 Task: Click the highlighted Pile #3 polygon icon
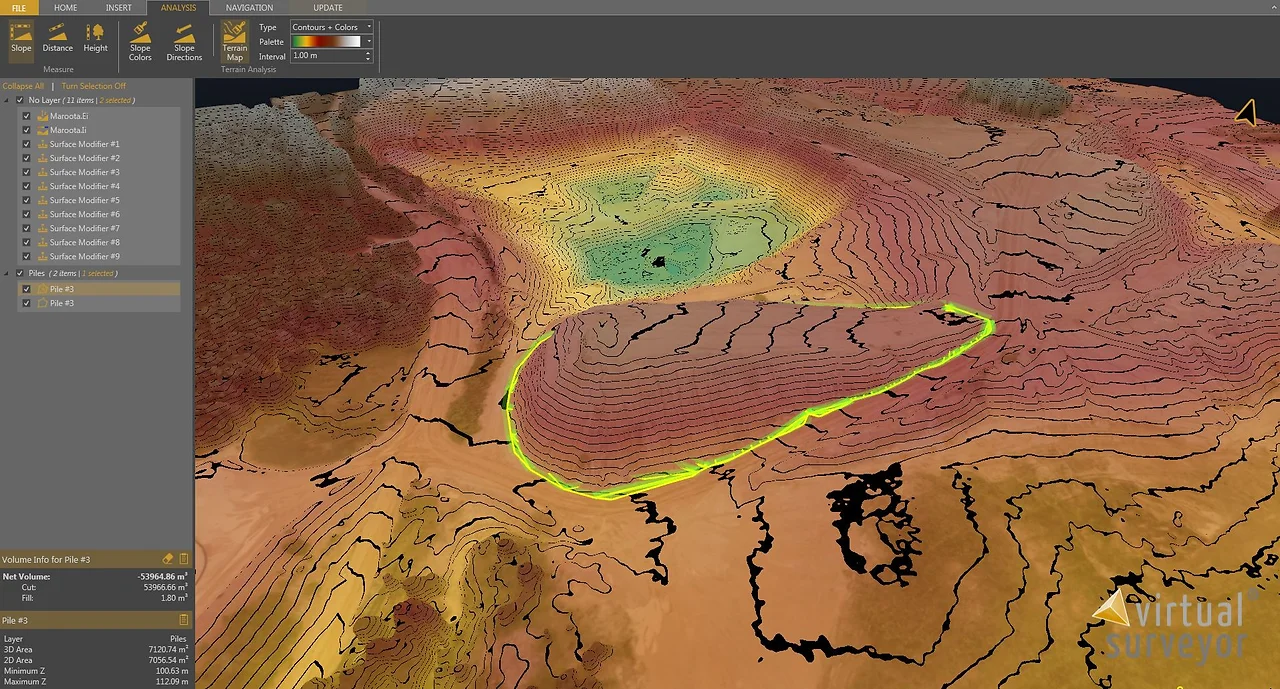[42, 289]
